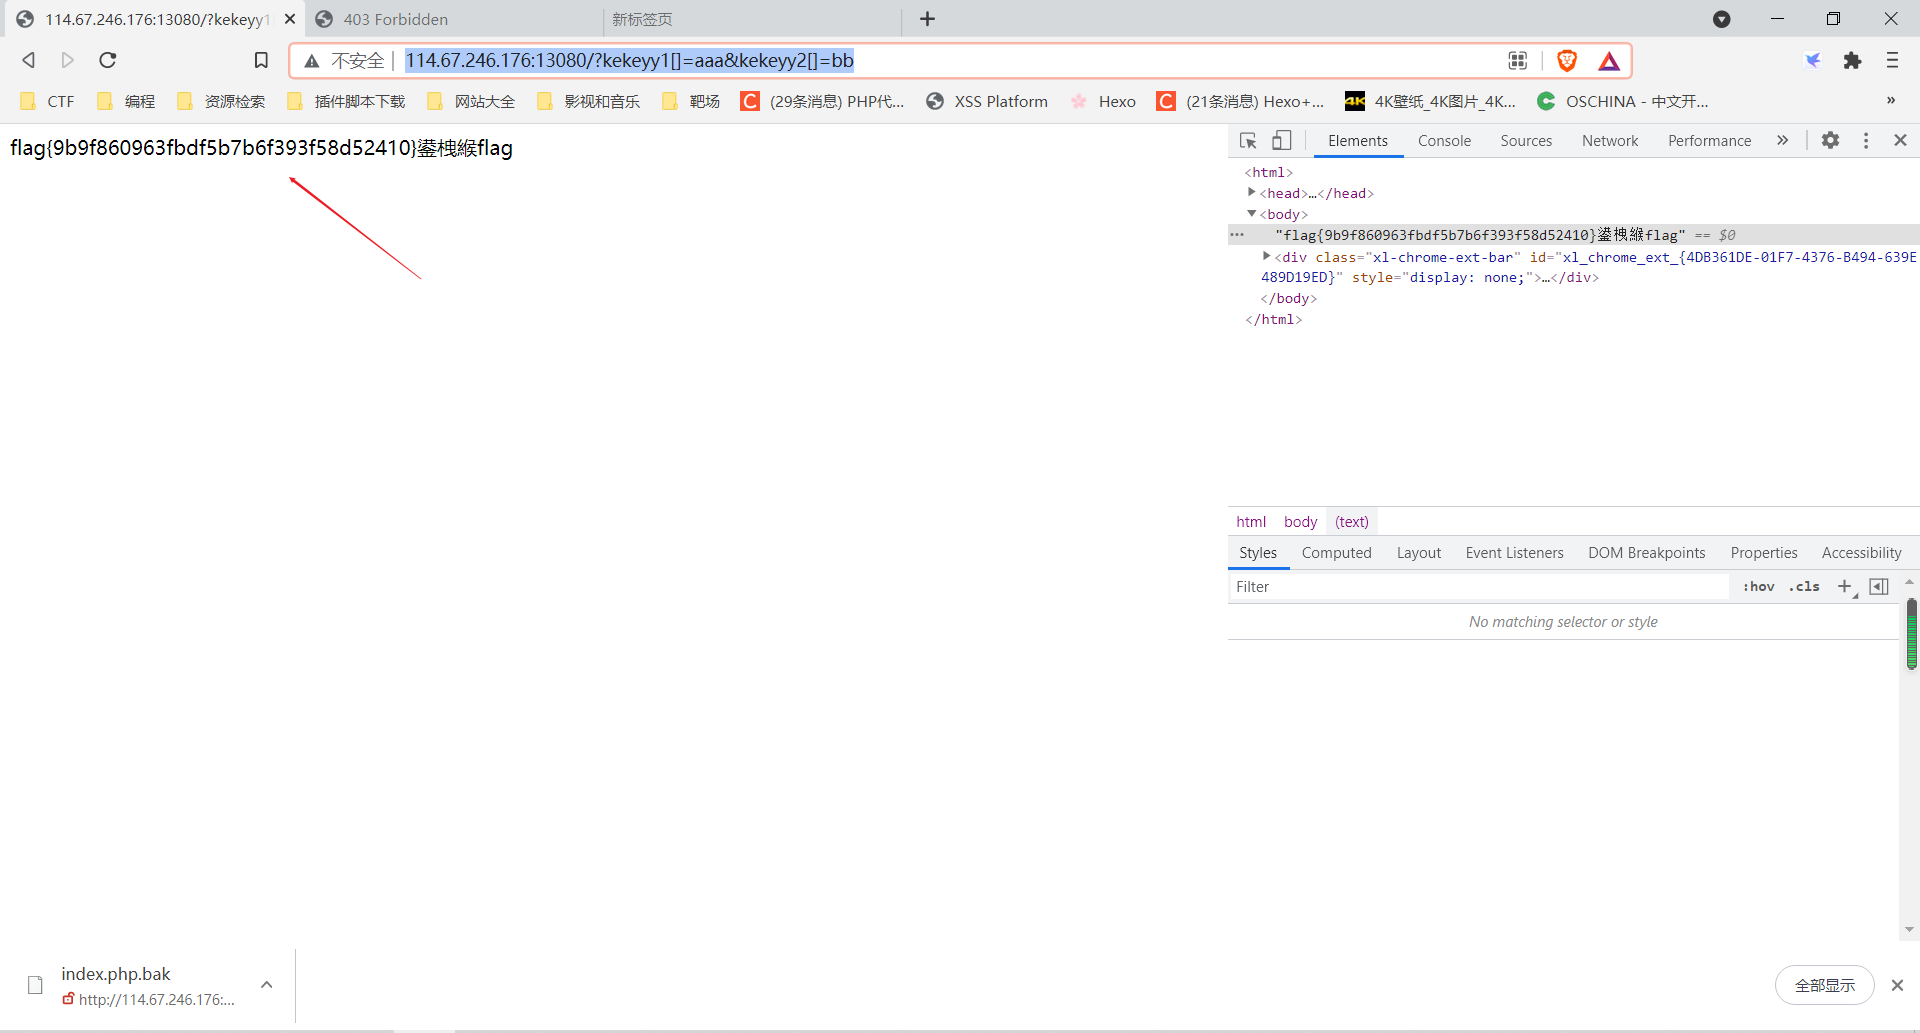This screenshot has width=1920, height=1033.
Task: Select the (text) breadcrumb
Action: coord(1352,522)
